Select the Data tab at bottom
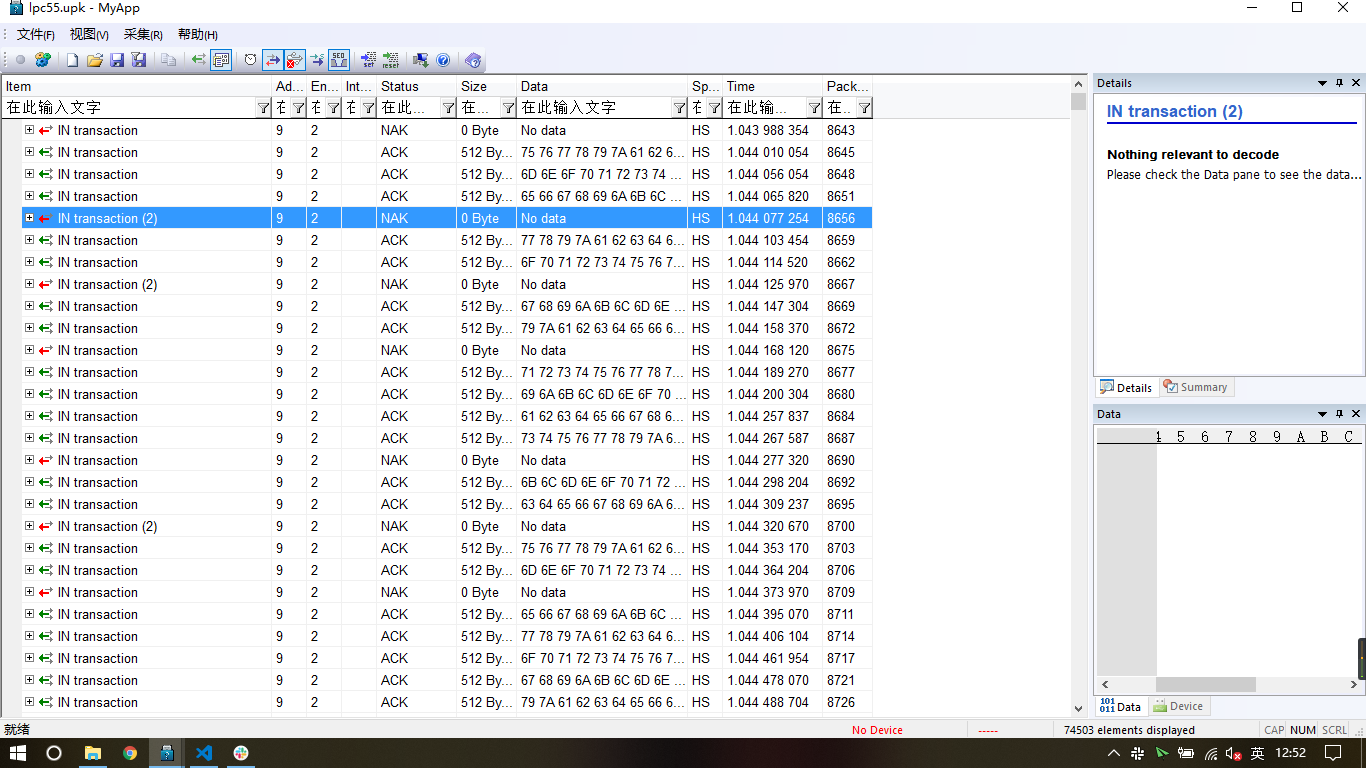This screenshot has height=768, width=1366. coord(1121,706)
